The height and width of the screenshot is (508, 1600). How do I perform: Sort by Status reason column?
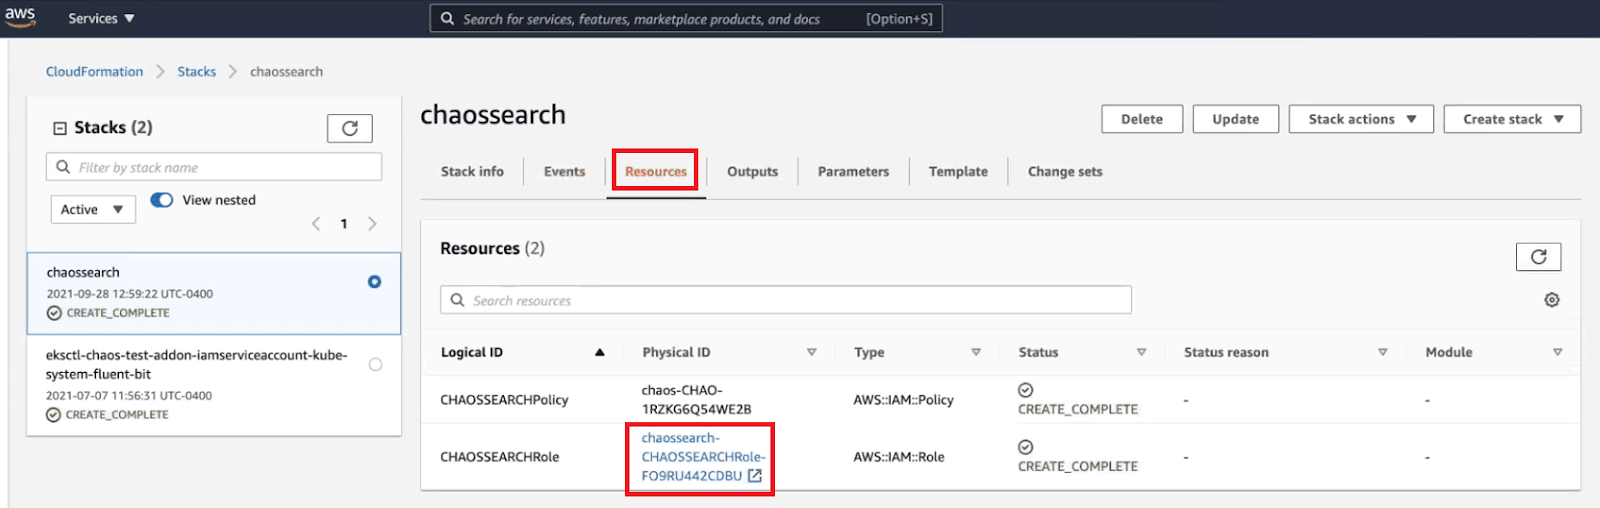coord(1383,352)
